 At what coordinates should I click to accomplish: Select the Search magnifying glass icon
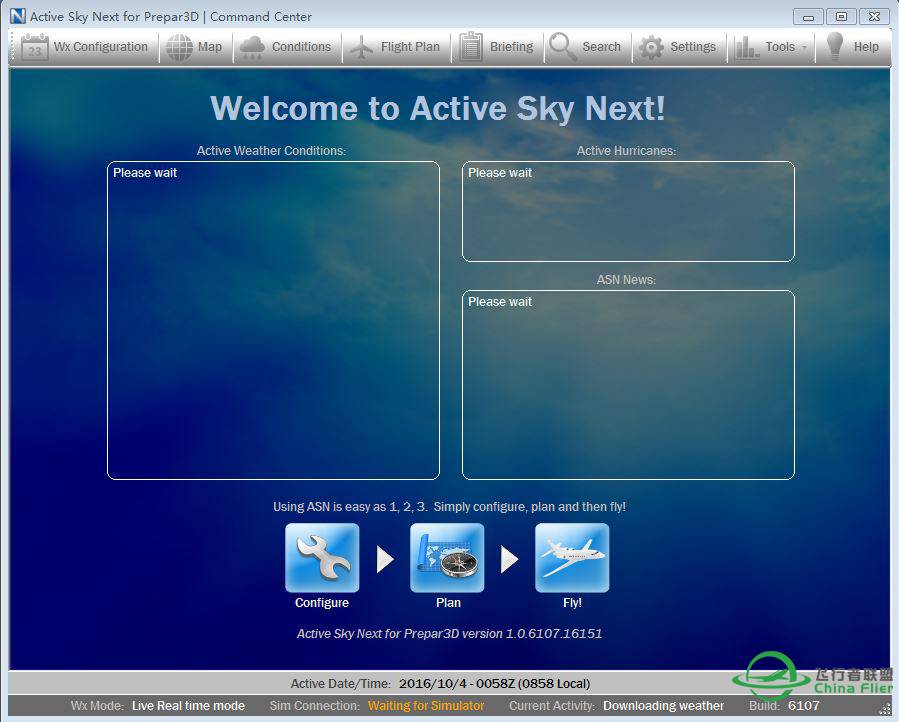(563, 47)
